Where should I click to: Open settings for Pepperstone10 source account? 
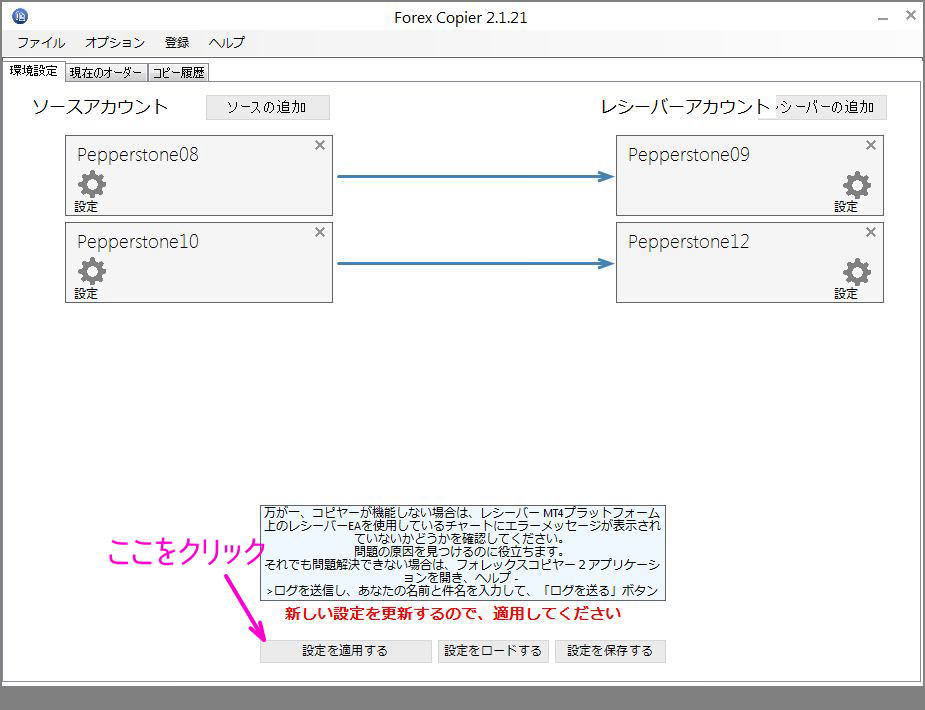[x=89, y=272]
